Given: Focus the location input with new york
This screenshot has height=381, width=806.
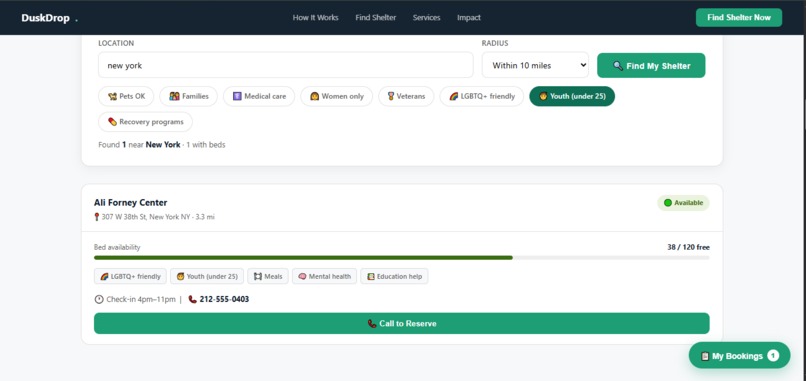Looking at the screenshot, I should [x=285, y=65].
